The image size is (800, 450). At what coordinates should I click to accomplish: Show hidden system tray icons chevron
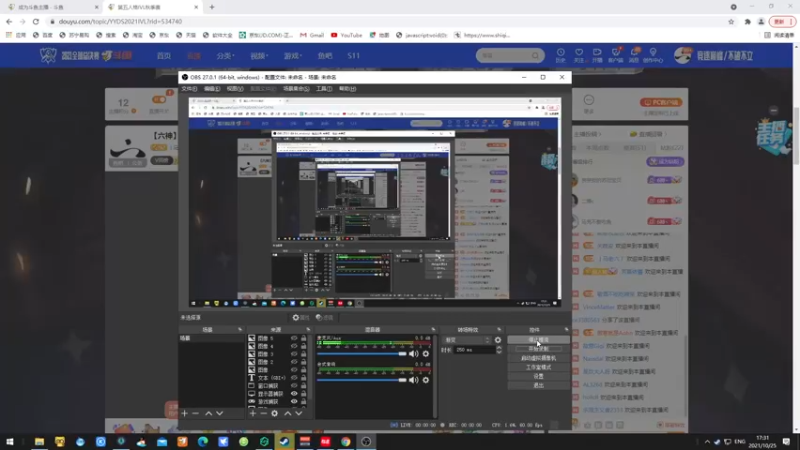[707, 442]
